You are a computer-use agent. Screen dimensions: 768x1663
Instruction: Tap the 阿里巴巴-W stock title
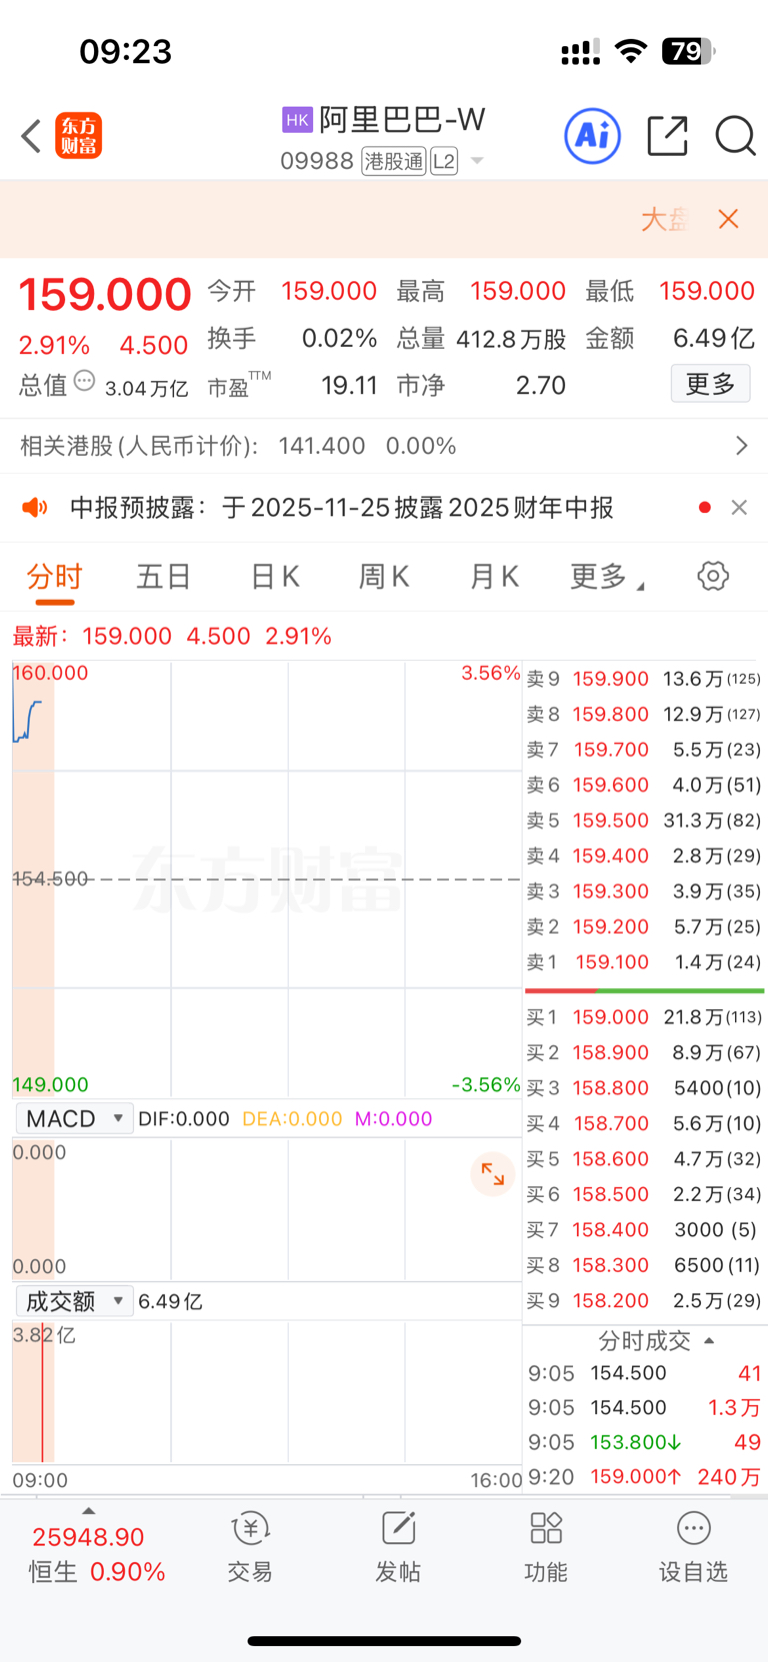pyautogui.click(x=402, y=120)
